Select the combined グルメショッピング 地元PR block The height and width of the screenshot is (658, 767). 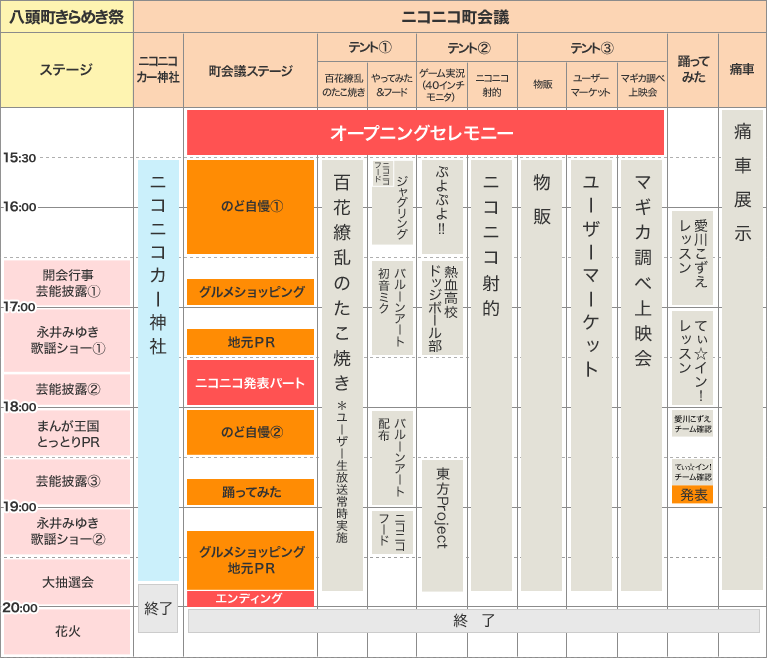[x=250, y=560]
